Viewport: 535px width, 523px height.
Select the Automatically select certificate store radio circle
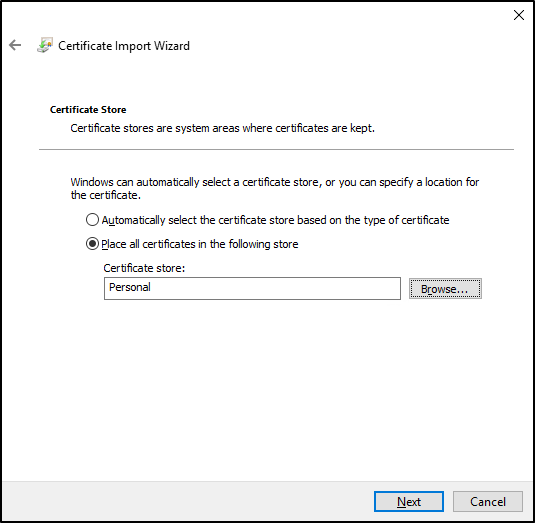tap(92, 220)
